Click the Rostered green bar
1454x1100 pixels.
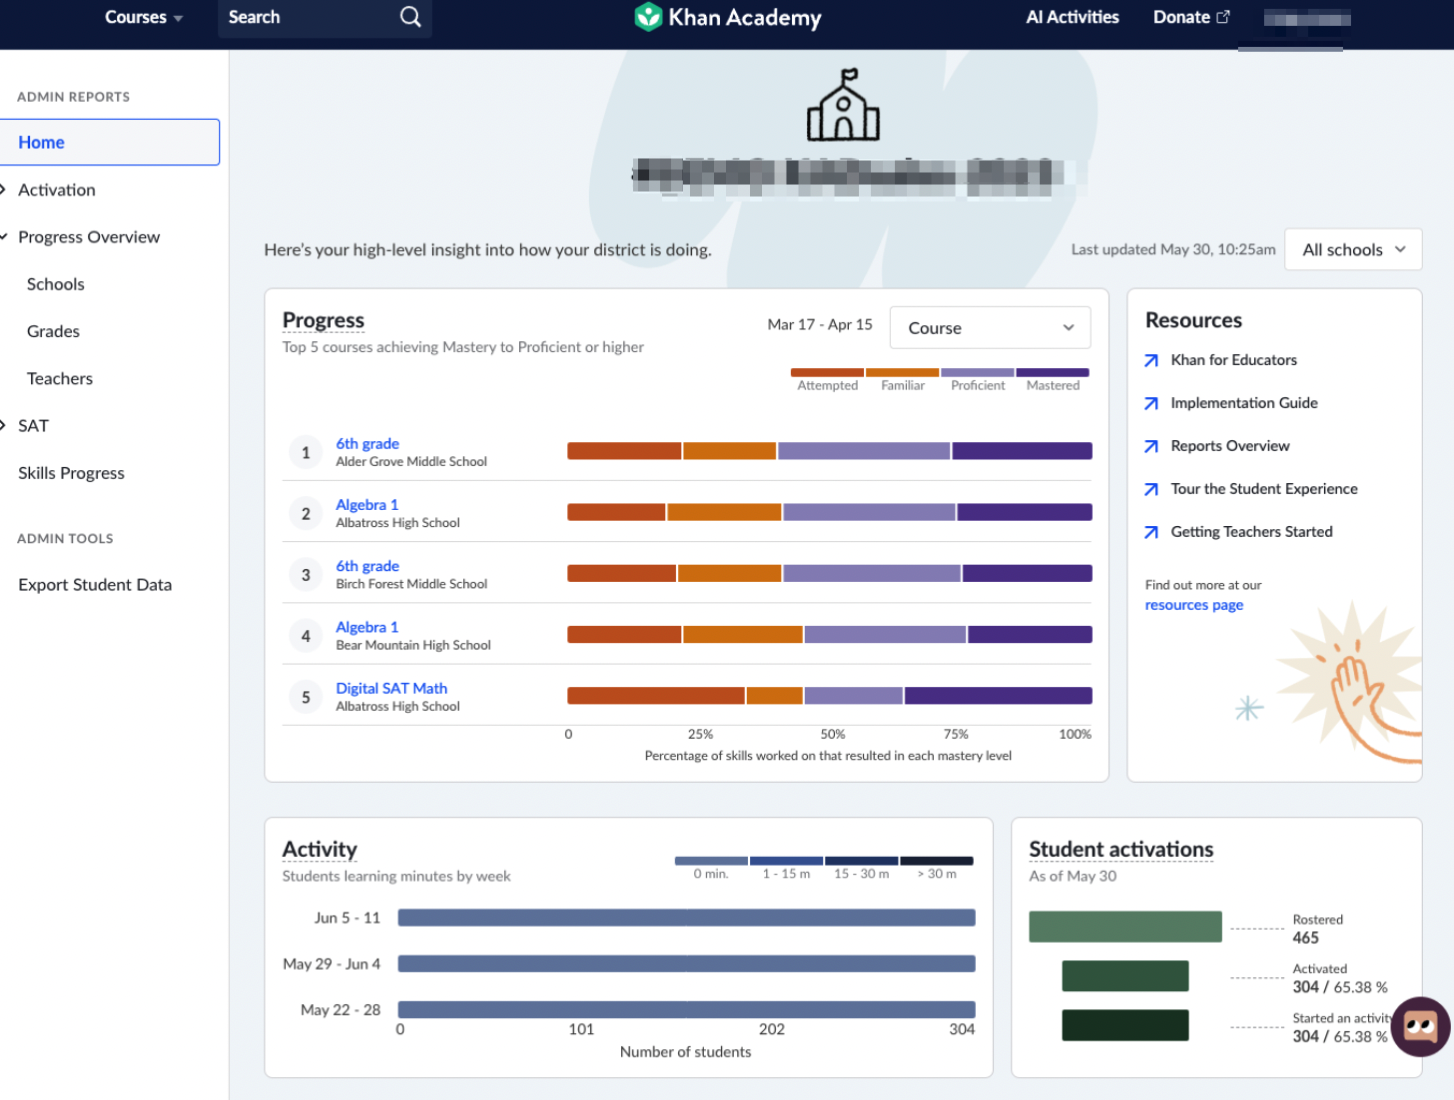coord(1125,927)
